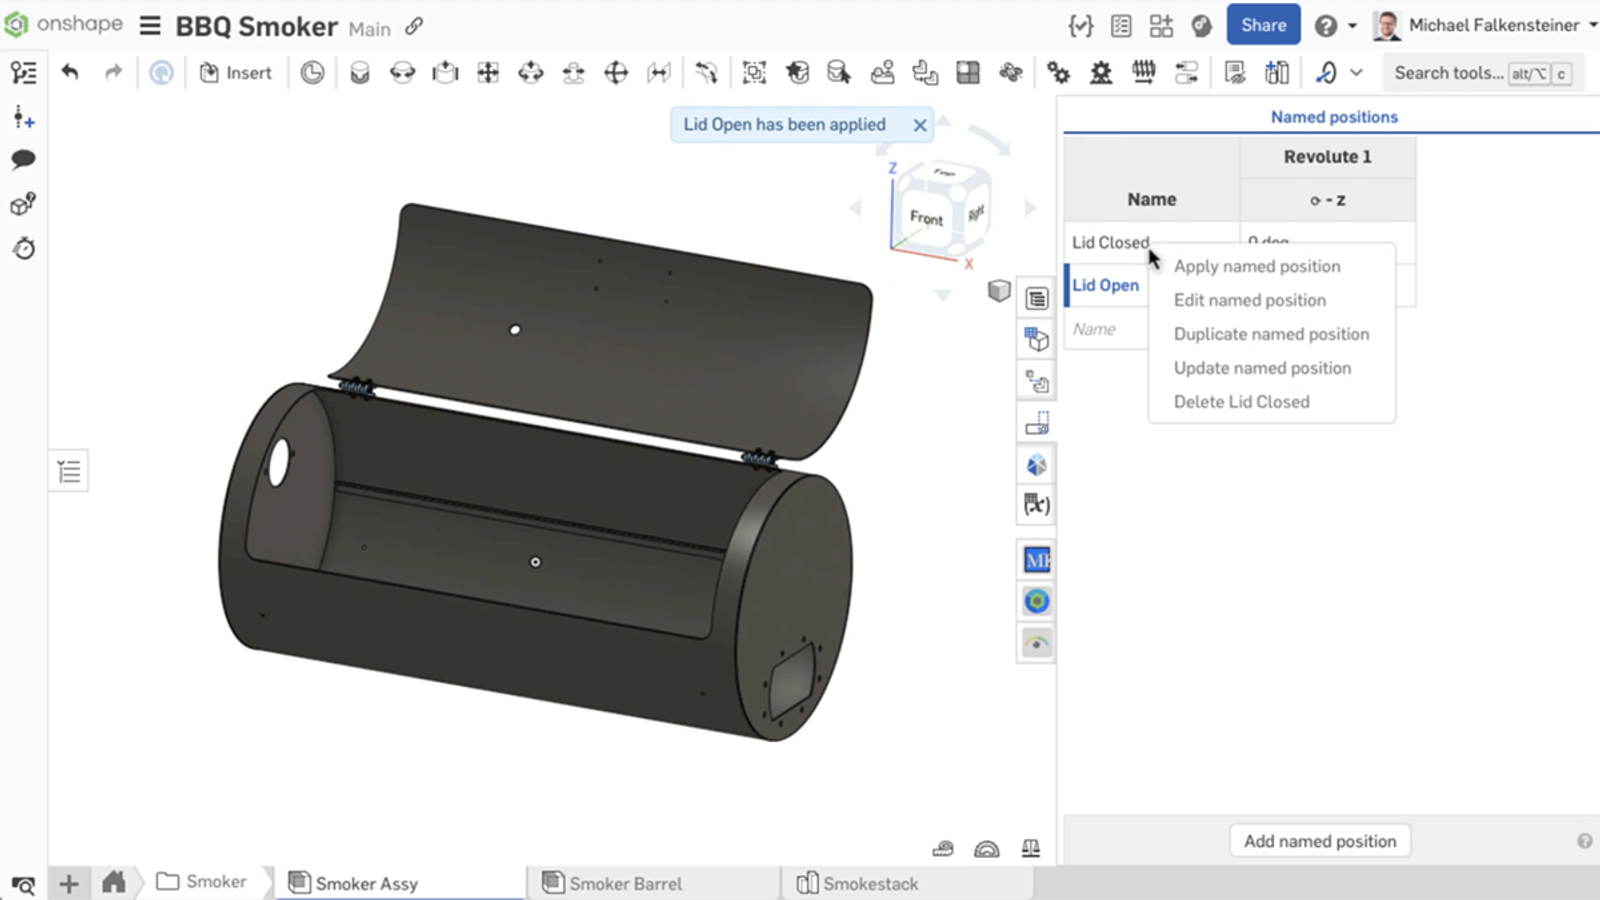Open the Bill of Materials panel icon
Viewport: 1600px width, 900px height.
pyautogui.click(x=1121, y=26)
